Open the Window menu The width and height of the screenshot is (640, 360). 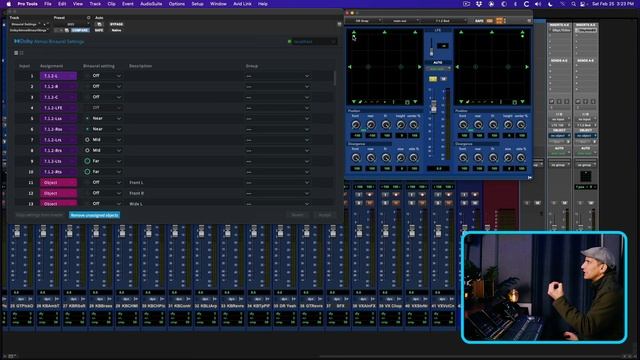(x=218, y=4)
